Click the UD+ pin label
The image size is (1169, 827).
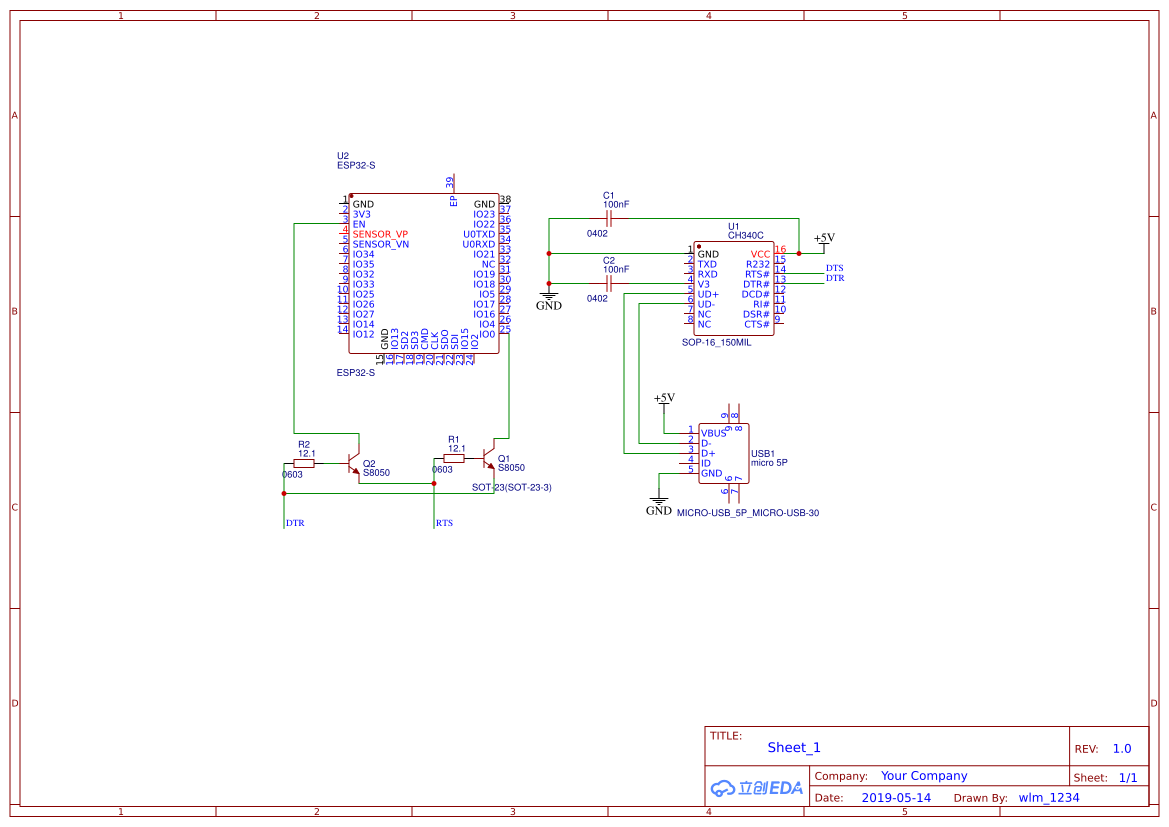(x=708, y=294)
